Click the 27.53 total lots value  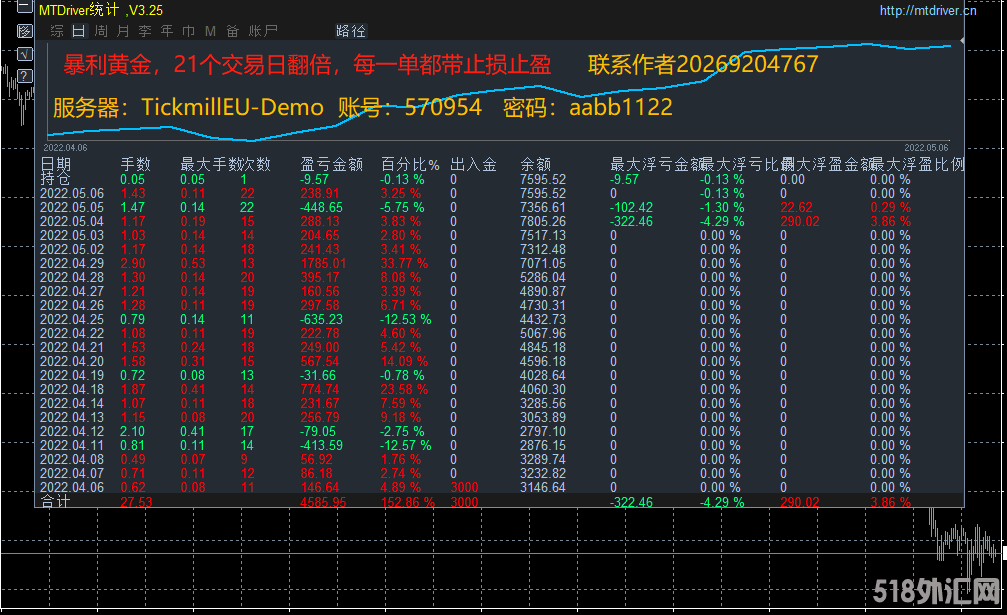(x=136, y=502)
